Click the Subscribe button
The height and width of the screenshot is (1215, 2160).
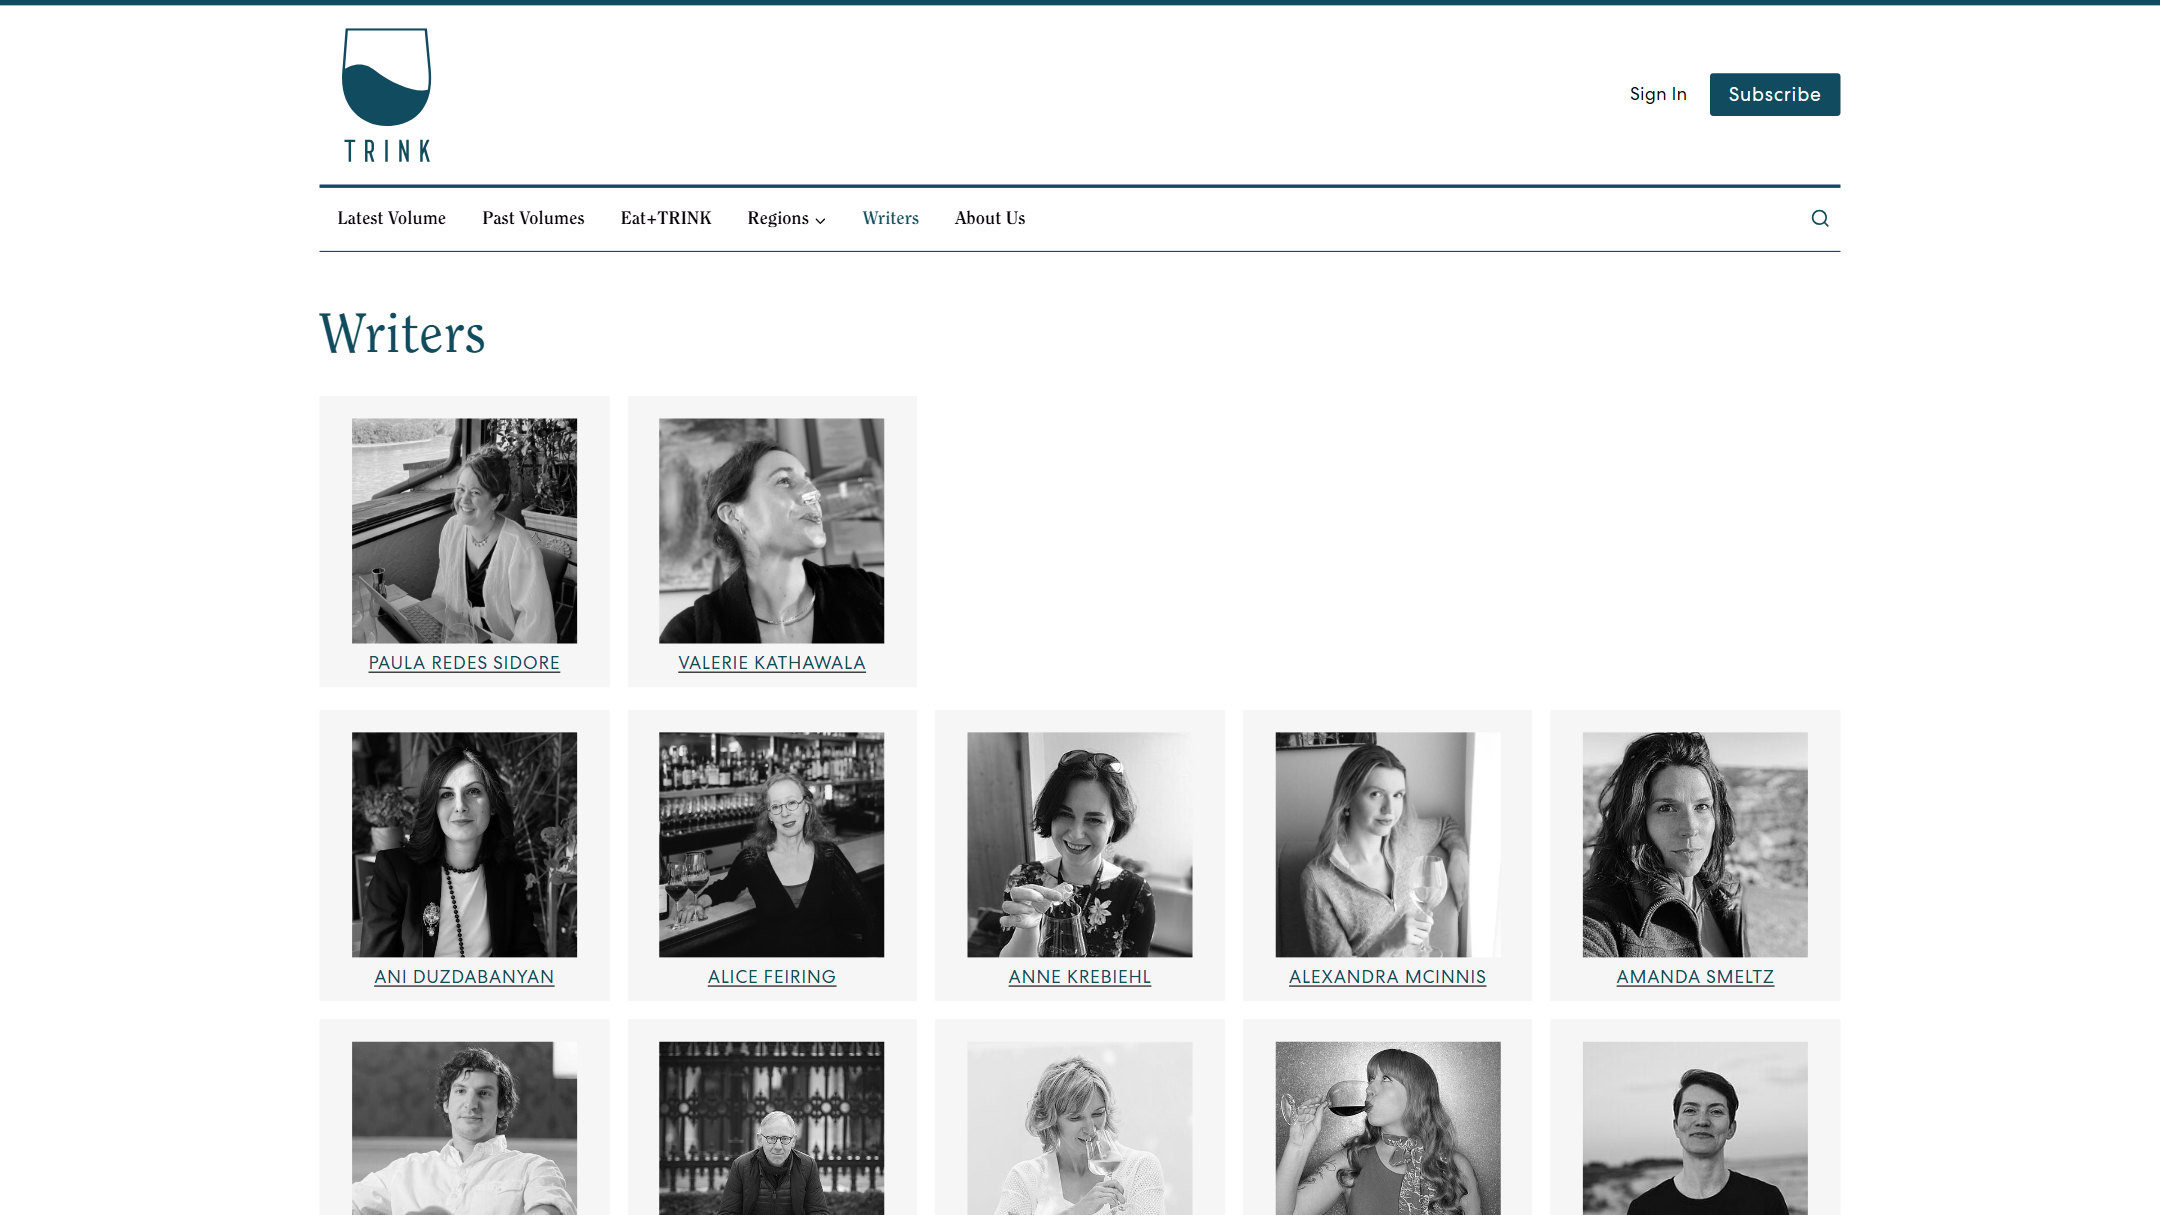pos(1774,94)
